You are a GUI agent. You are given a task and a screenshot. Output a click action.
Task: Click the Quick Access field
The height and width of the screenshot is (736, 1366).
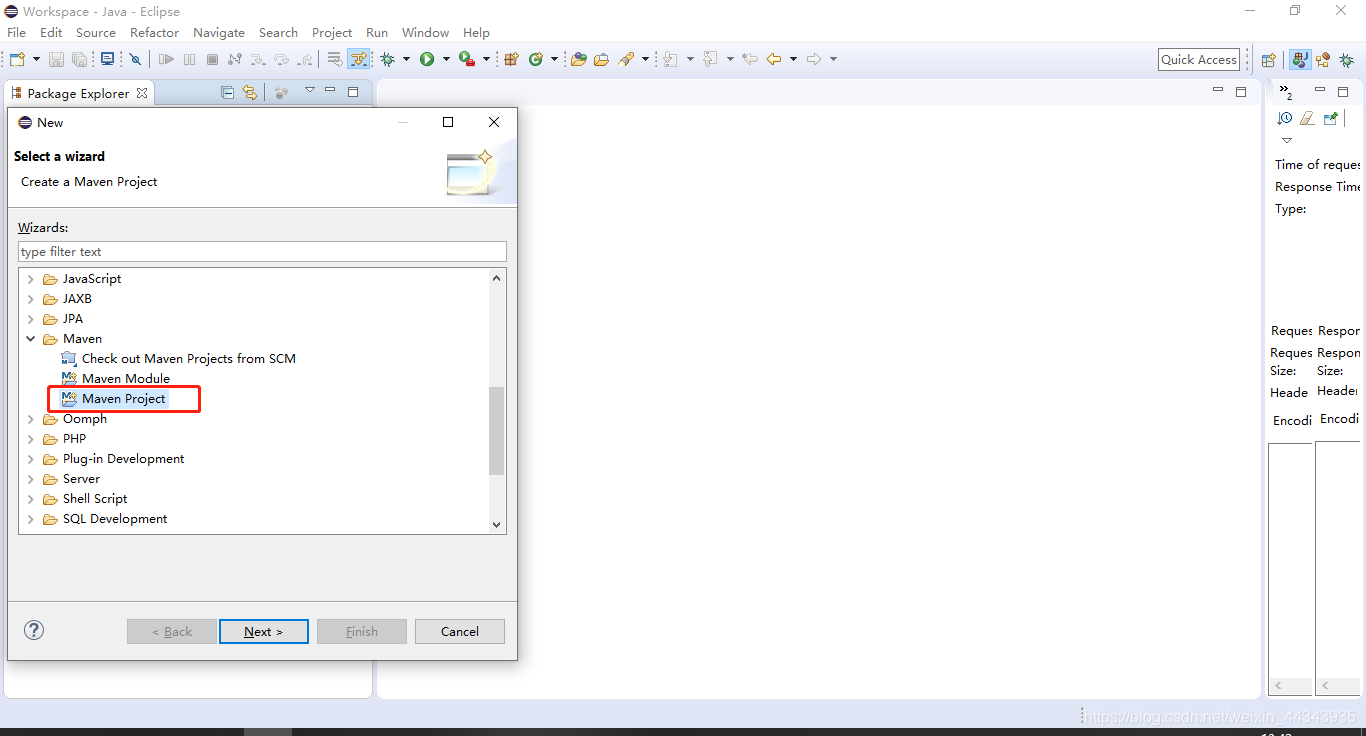click(1199, 60)
